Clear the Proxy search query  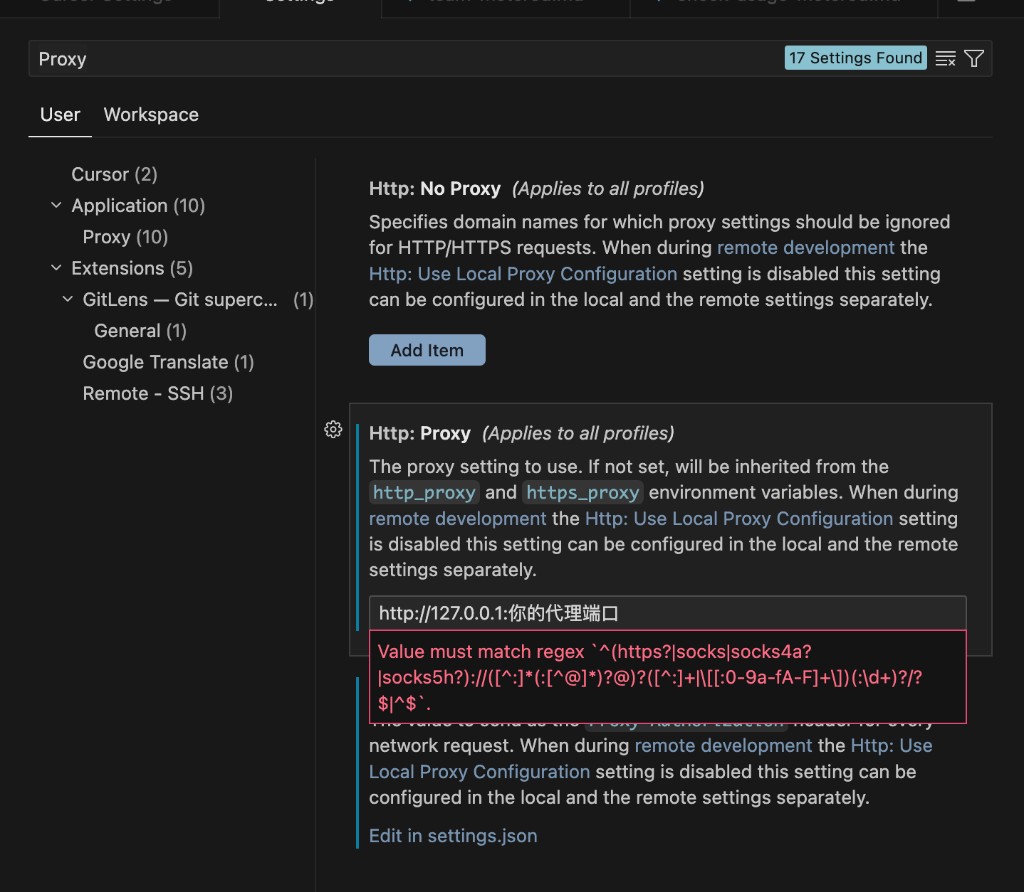click(x=944, y=58)
